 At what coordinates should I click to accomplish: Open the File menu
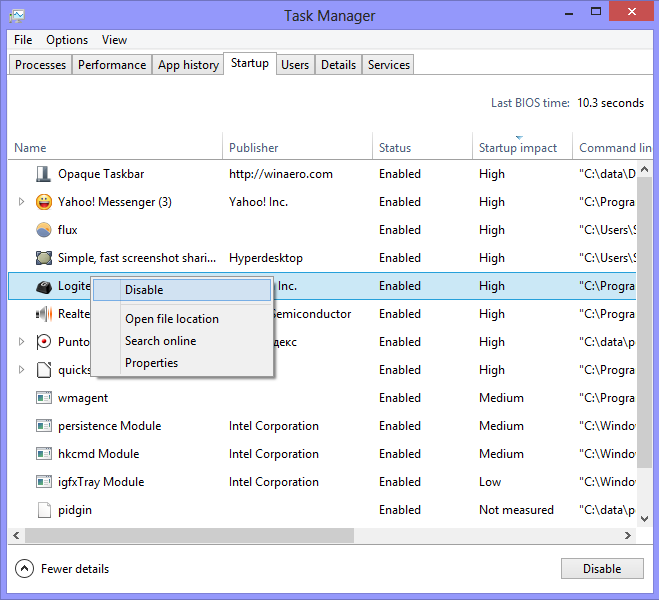point(23,40)
